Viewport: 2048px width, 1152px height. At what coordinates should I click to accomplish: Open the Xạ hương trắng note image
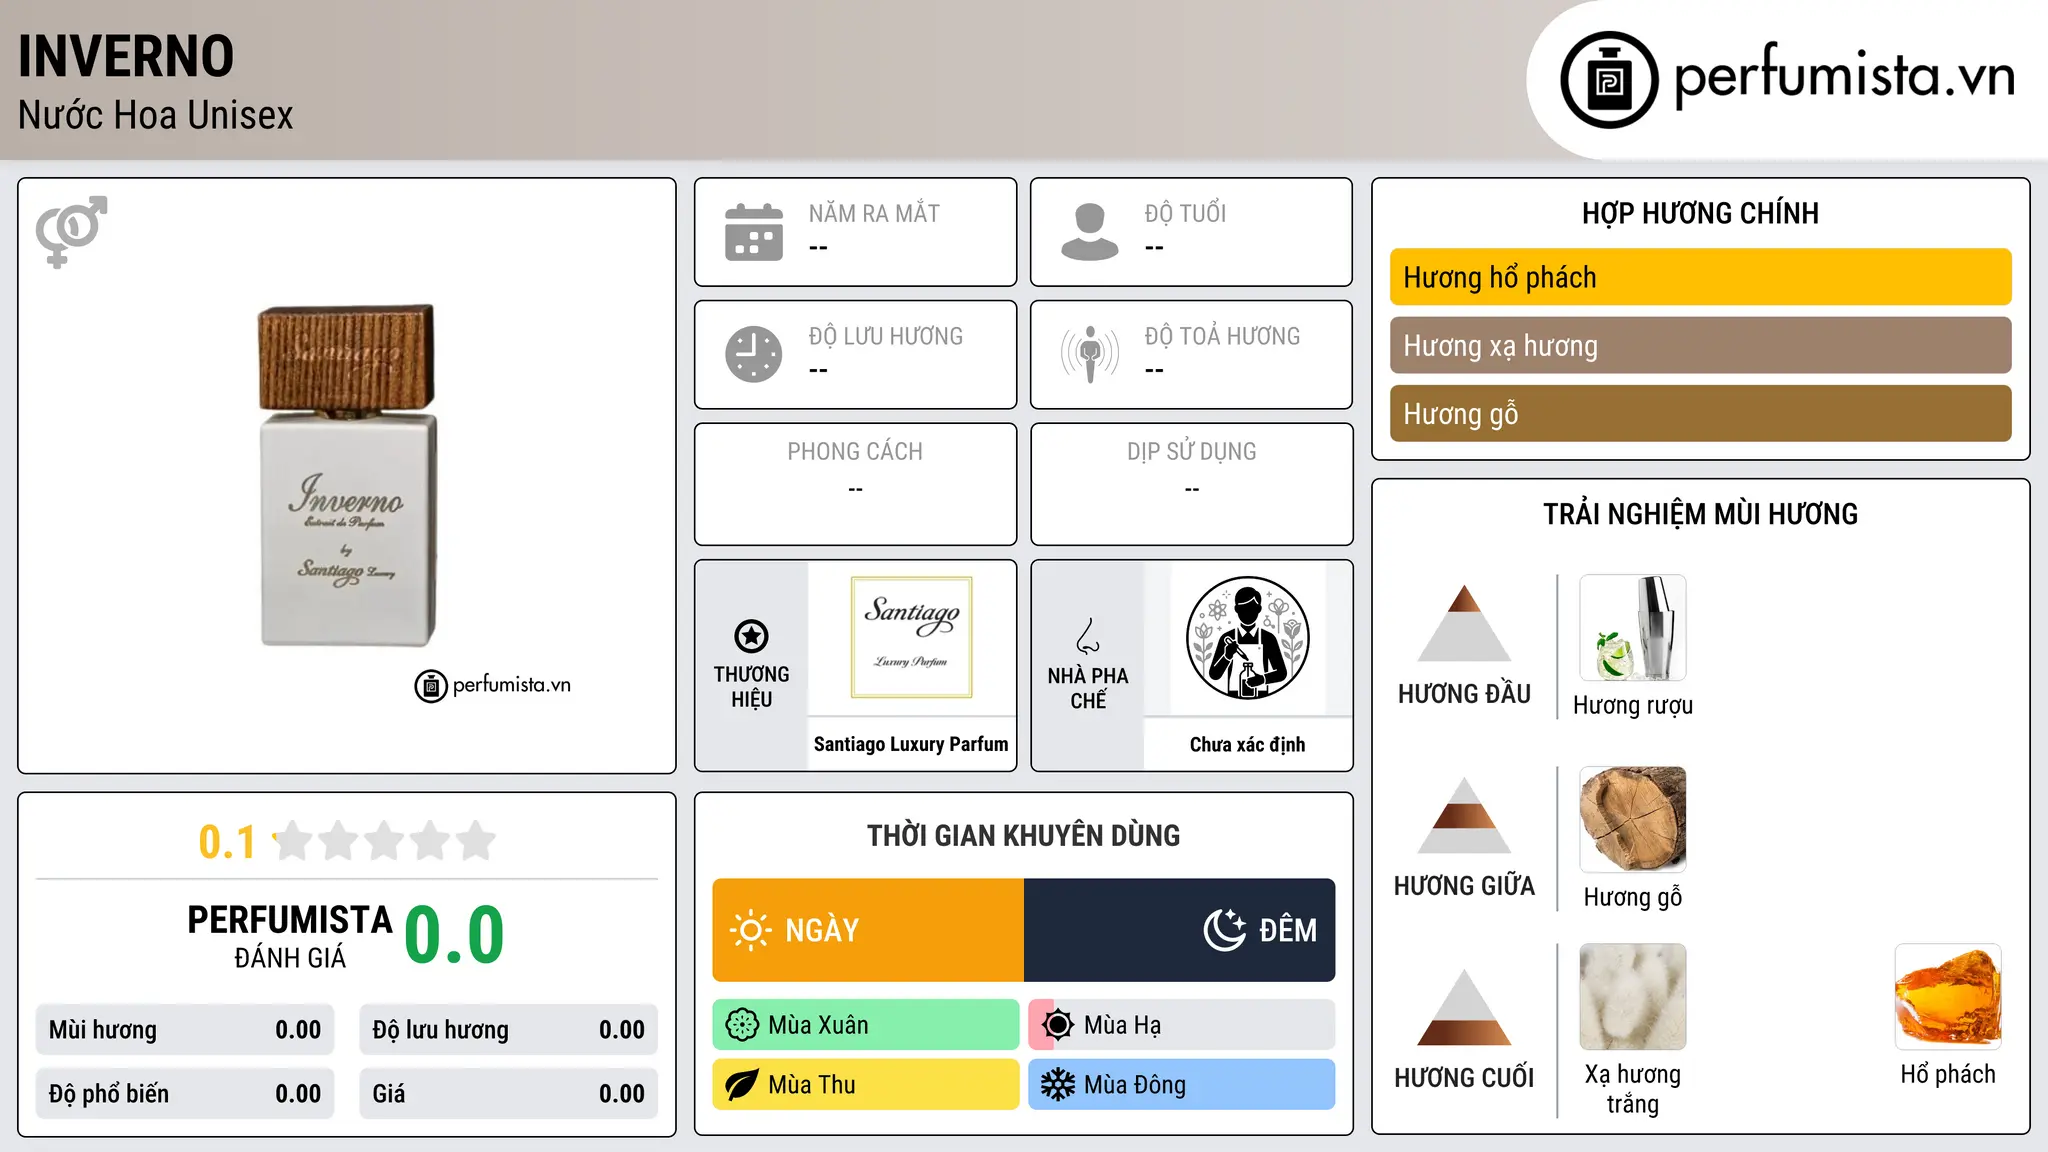(x=1632, y=996)
